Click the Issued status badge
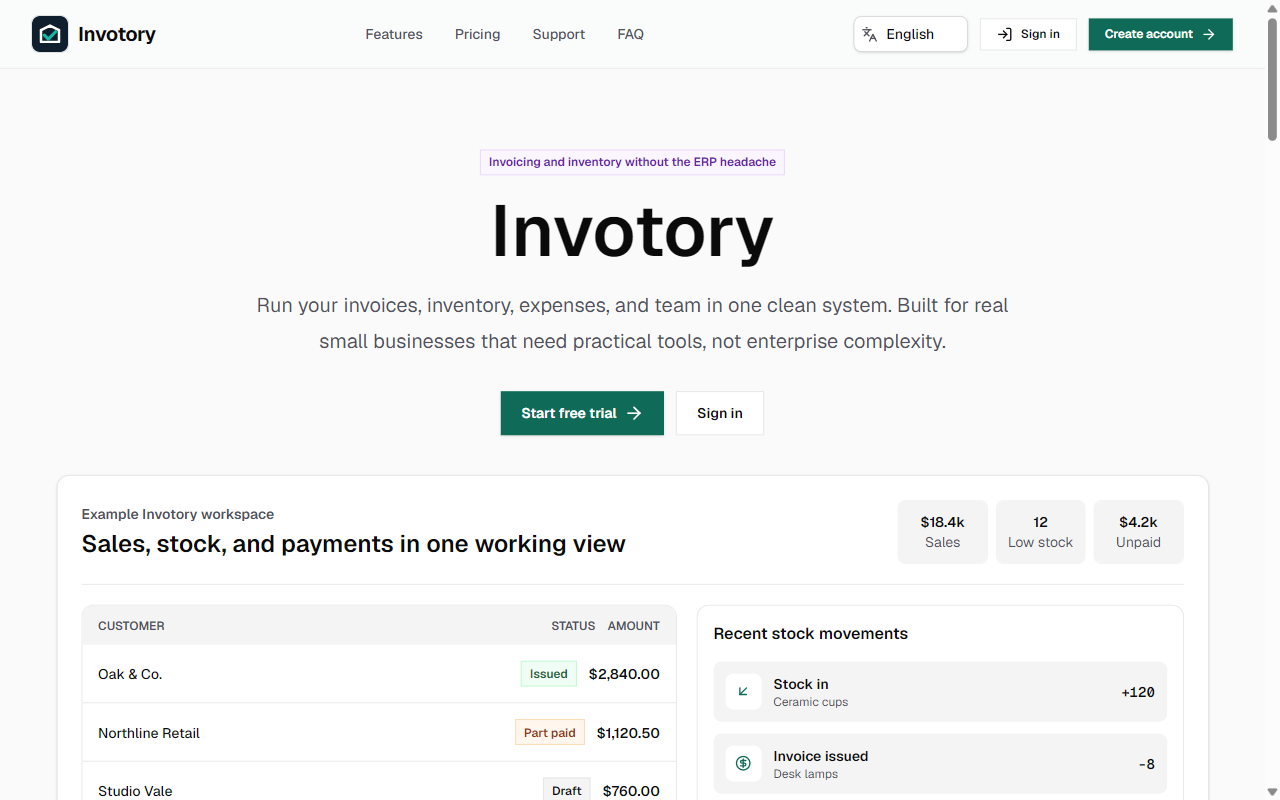Image resolution: width=1280 pixels, height=800 pixels. coord(549,674)
